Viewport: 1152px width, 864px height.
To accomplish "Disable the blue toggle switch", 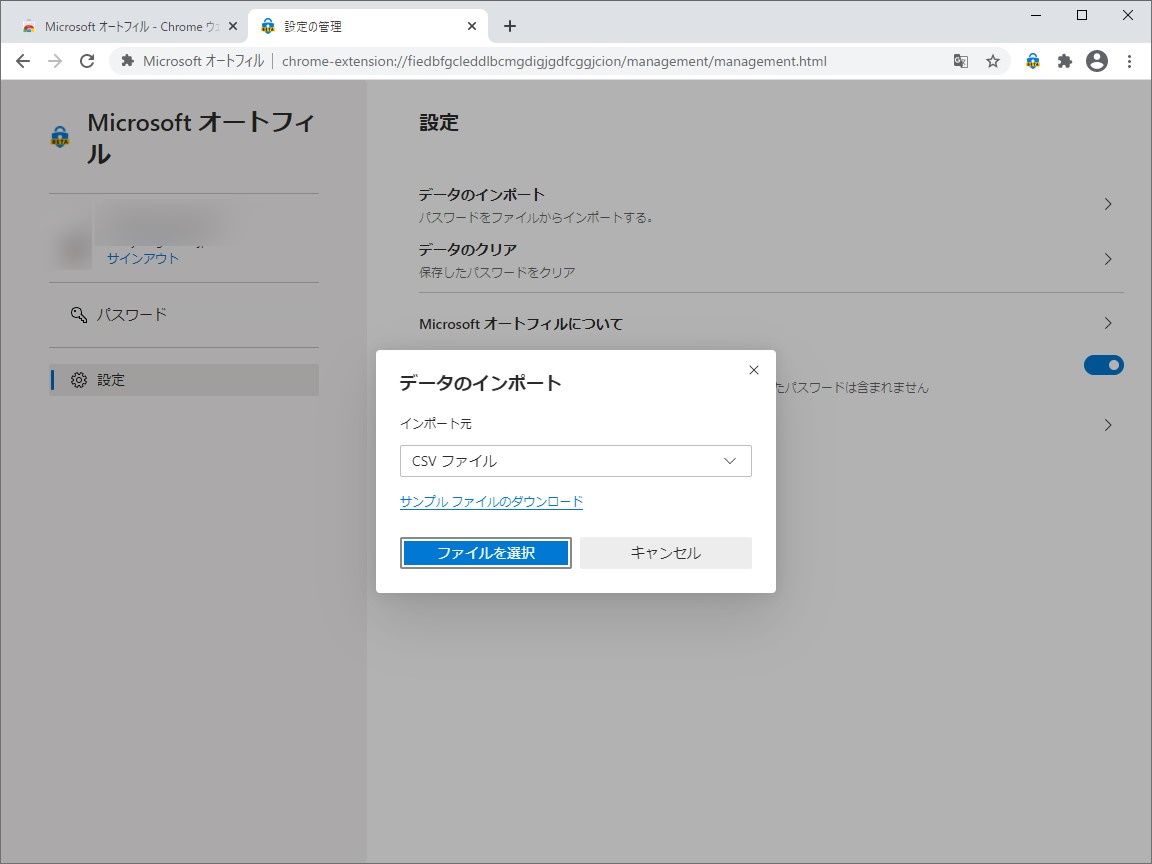I will (x=1103, y=365).
